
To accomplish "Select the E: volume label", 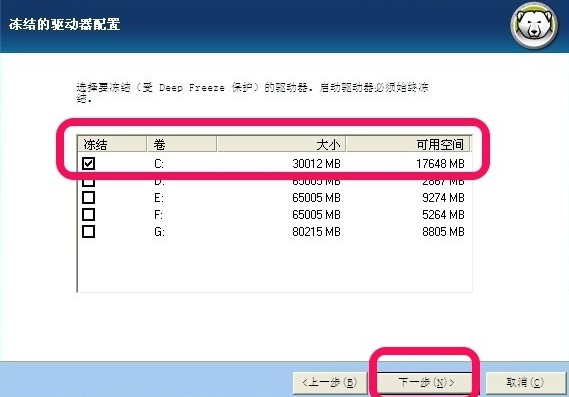I will pyautogui.click(x=159, y=198).
